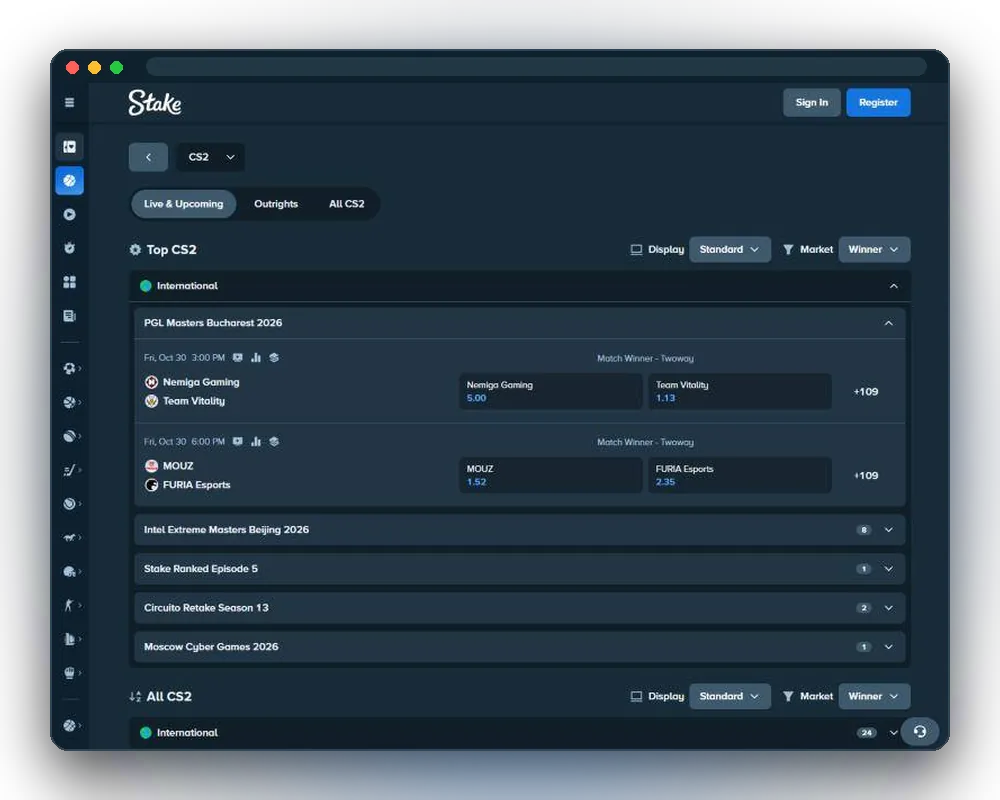Click the sort icon beside All CS2

(135, 697)
